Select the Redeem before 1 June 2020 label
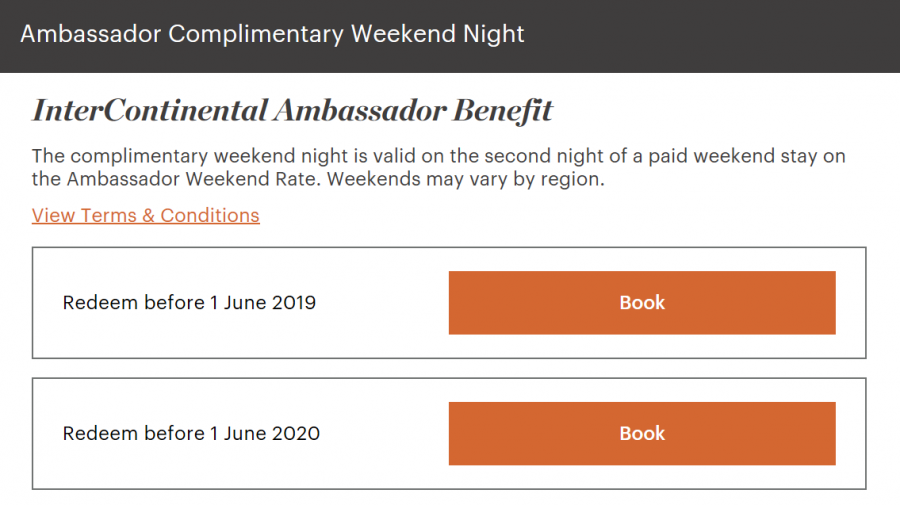 pos(191,433)
